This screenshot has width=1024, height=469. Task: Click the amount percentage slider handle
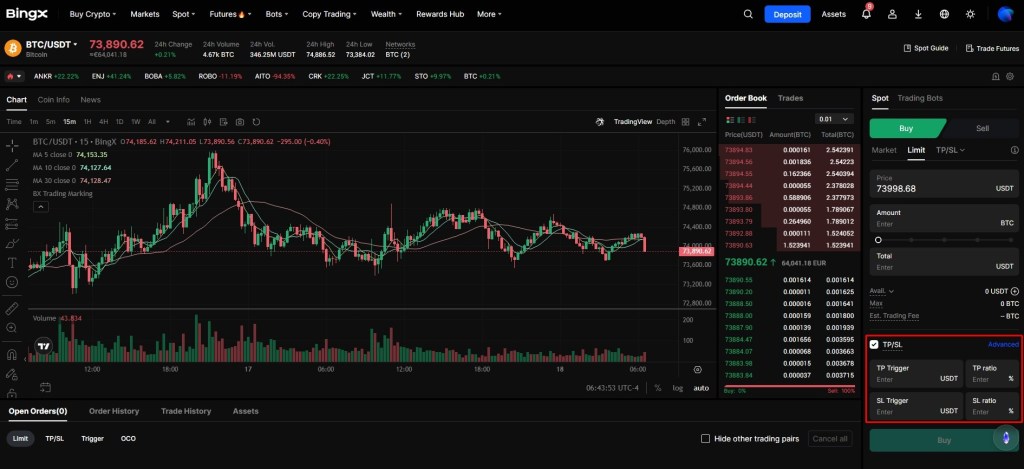878,240
